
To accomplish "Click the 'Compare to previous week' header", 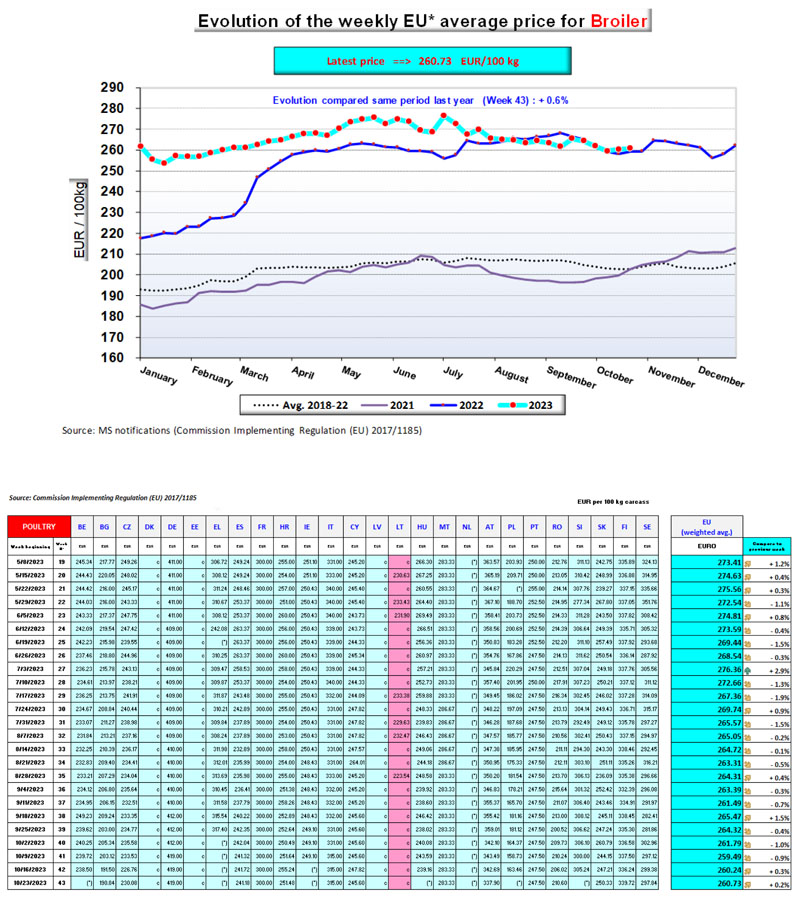I will [x=767, y=546].
